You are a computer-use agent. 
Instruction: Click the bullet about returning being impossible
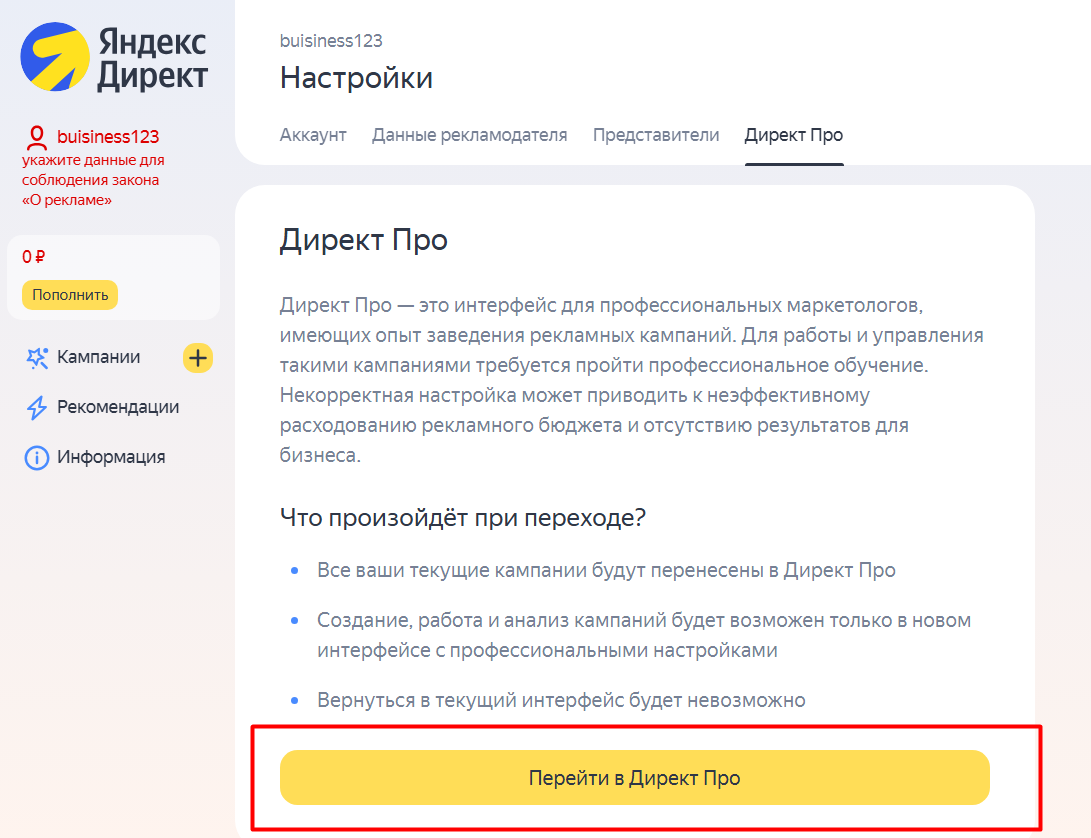coord(561,700)
